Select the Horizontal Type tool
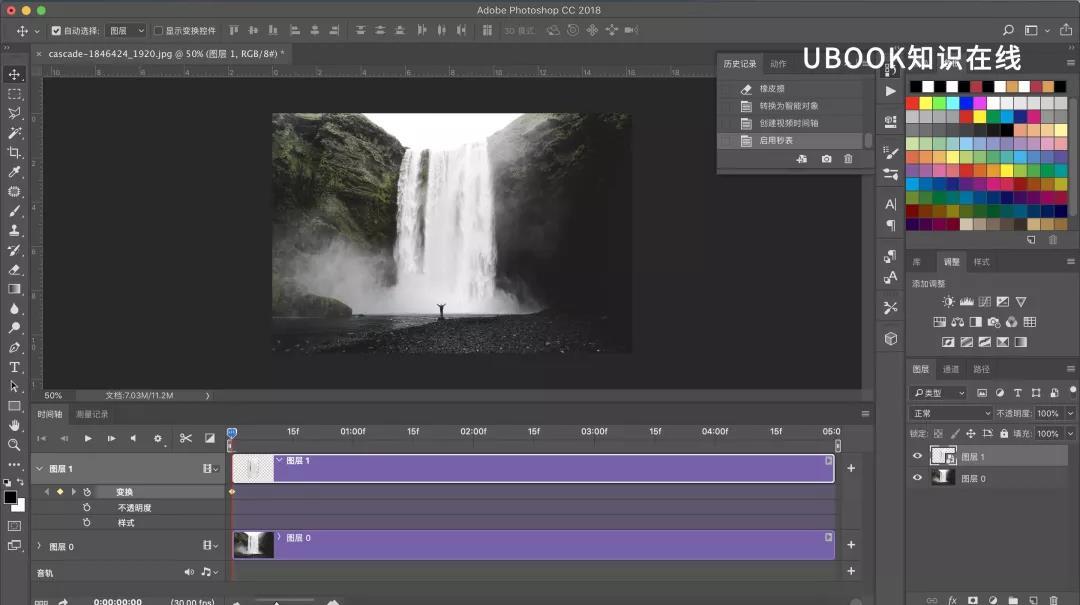1080x605 pixels. coord(14,367)
